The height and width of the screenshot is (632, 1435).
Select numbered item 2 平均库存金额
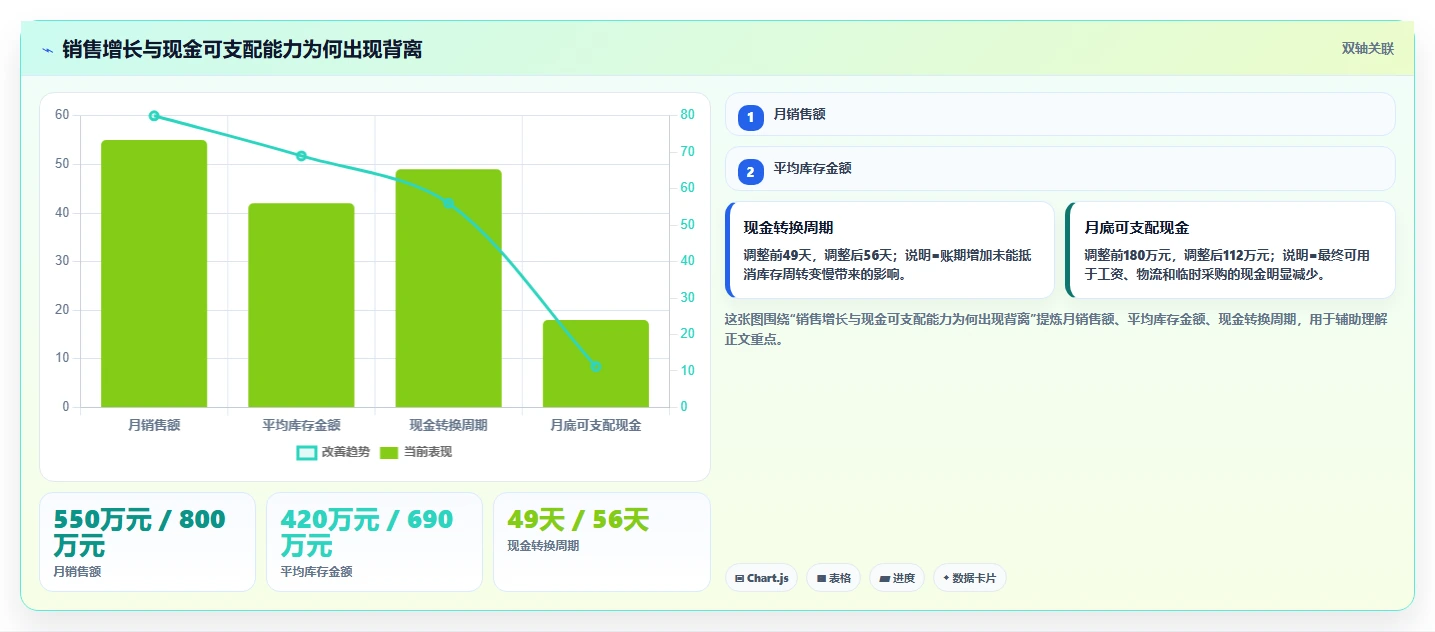(x=1060, y=168)
